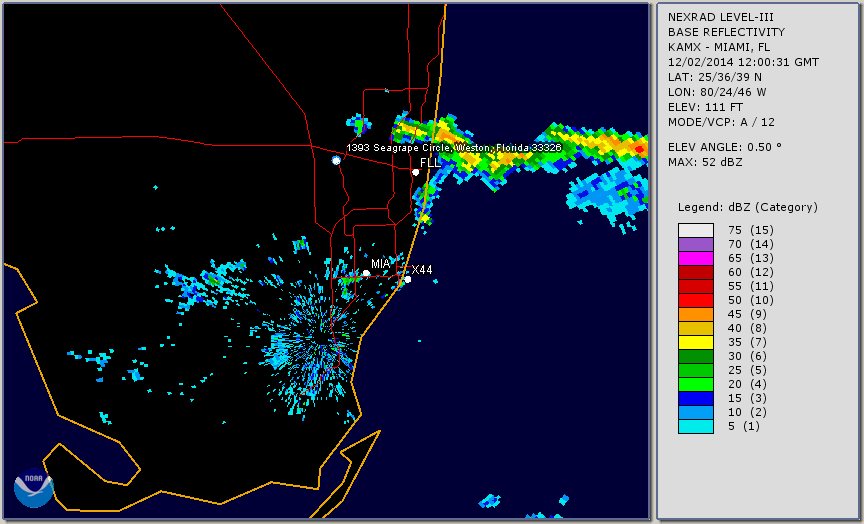This screenshot has width=864, height=524.
Task: Pick the 40 dBZ gold legend swatch
Action: click(696, 328)
